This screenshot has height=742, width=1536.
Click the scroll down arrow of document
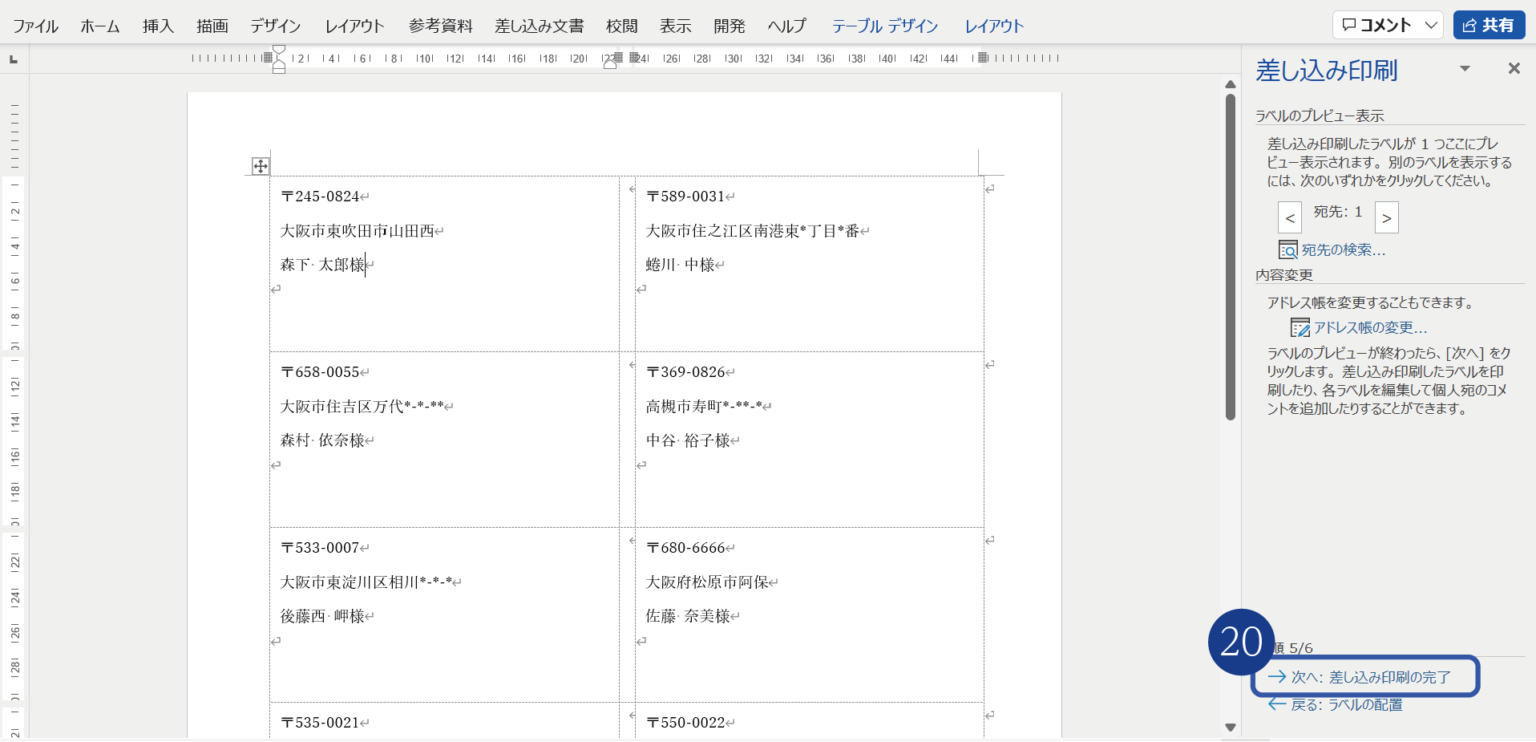1230,727
